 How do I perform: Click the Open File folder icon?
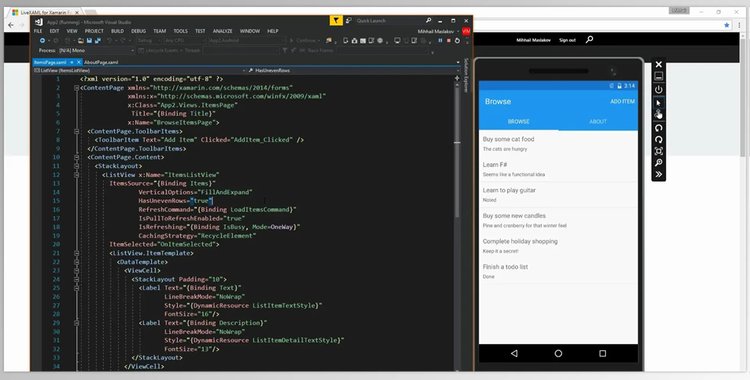coord(81,41)
